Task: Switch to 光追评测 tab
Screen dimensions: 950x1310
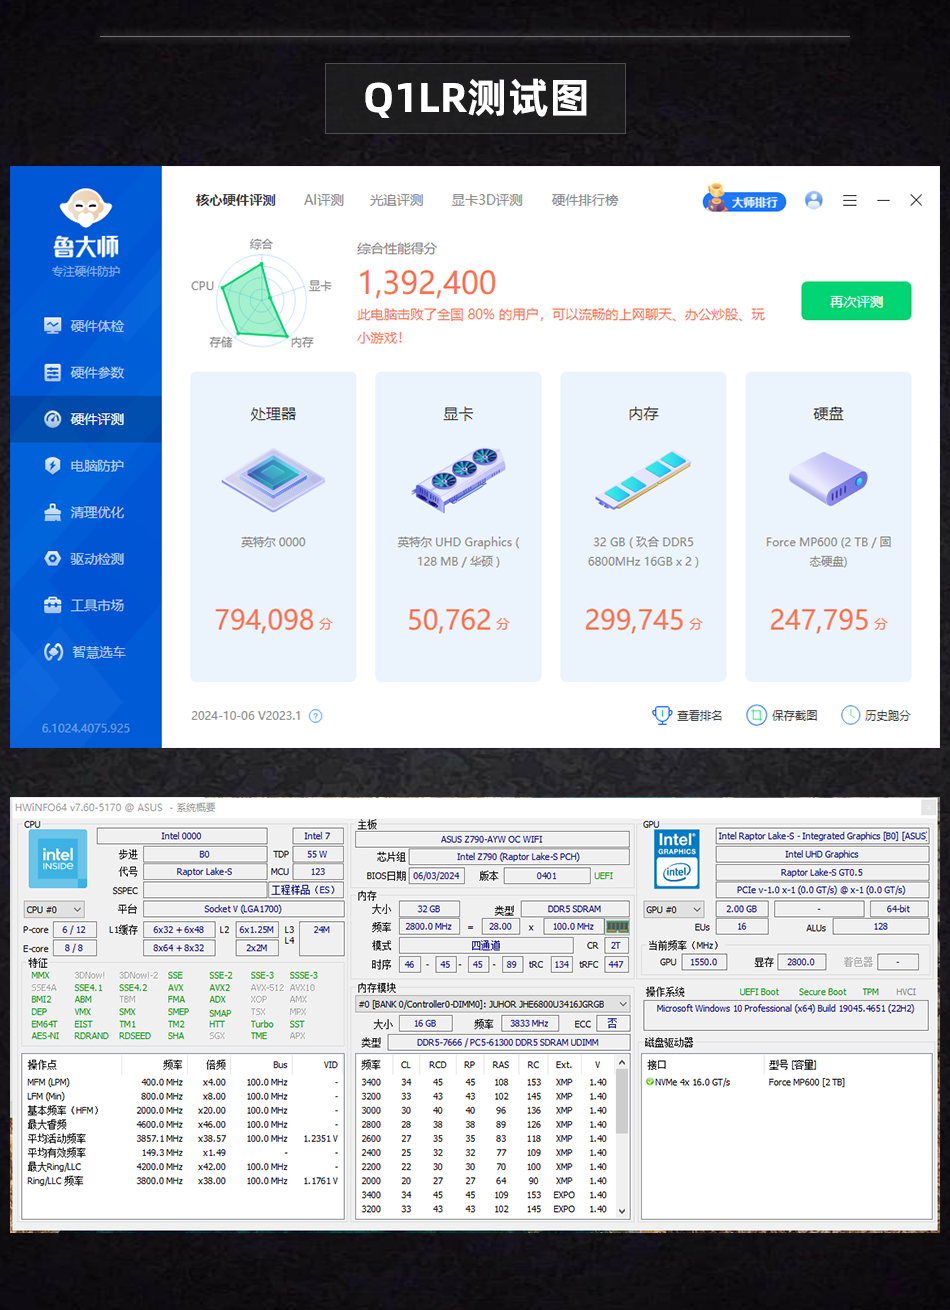Action: 397,200
